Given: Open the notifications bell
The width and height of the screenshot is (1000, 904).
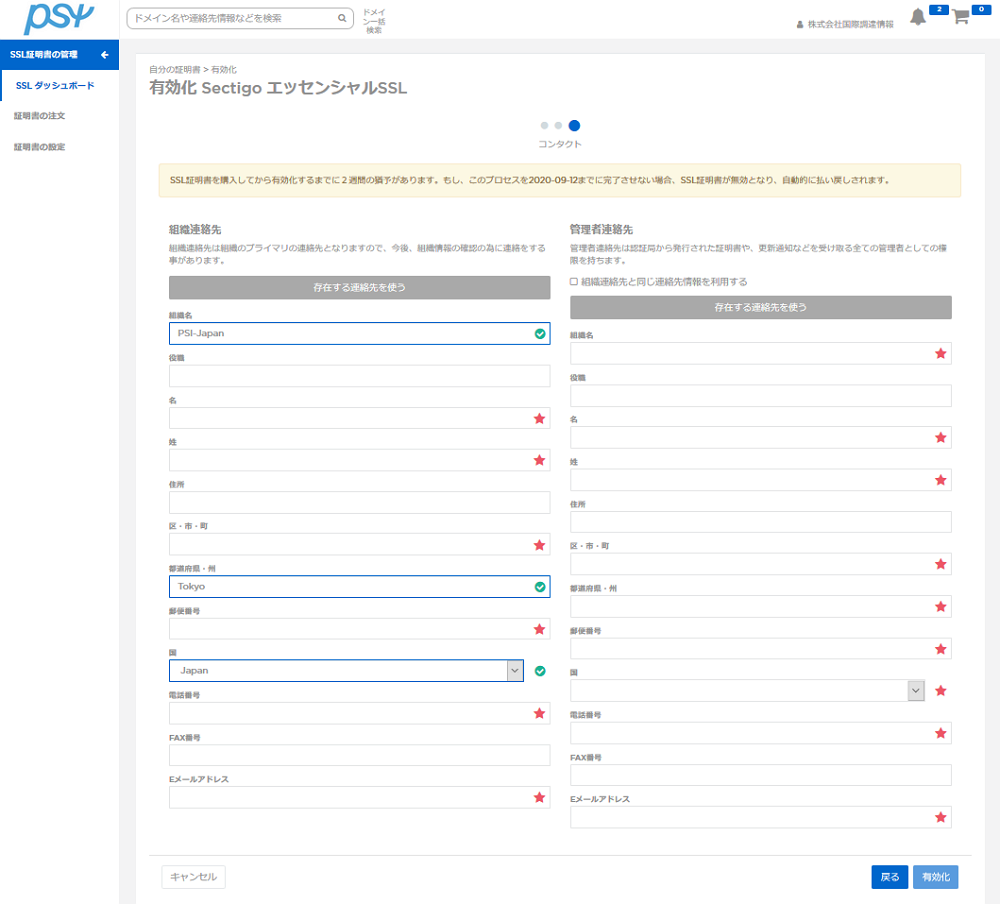Looking at the screenshot, I should click(x=918, y=17).
